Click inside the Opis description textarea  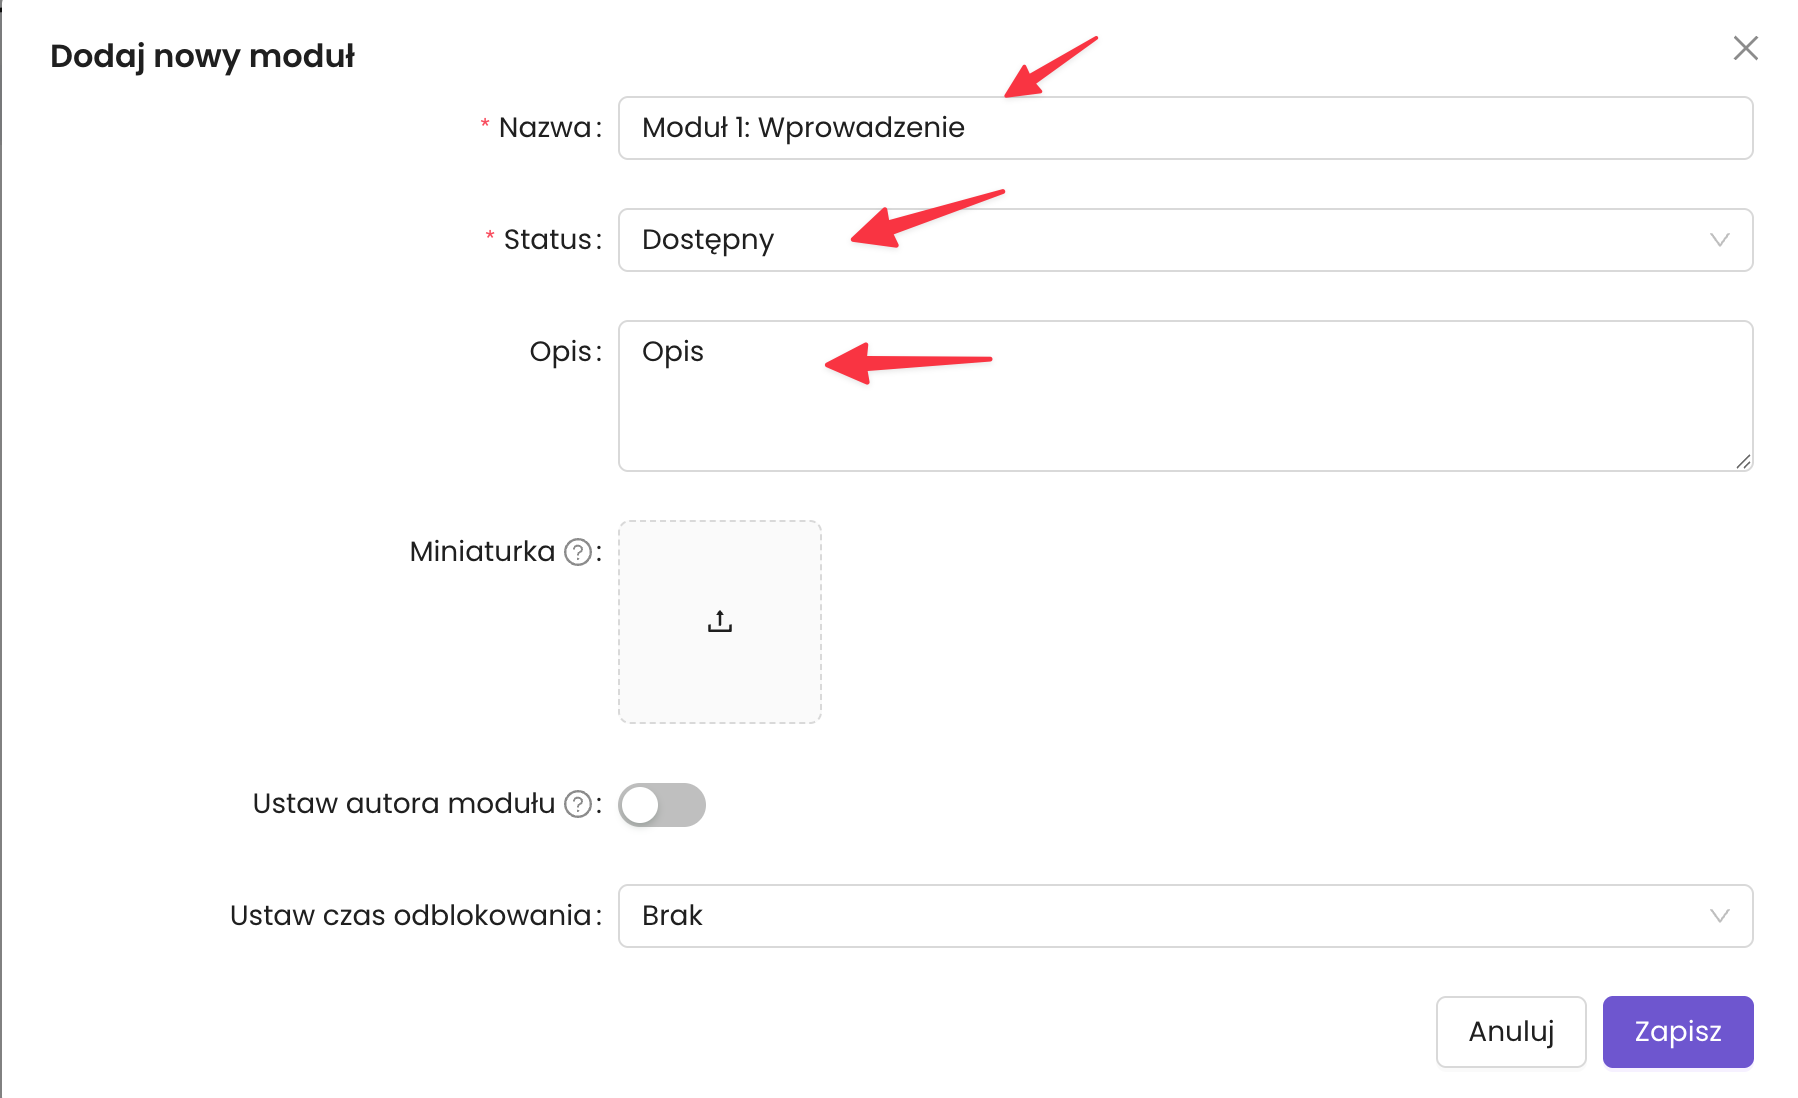click(1185, 410)
